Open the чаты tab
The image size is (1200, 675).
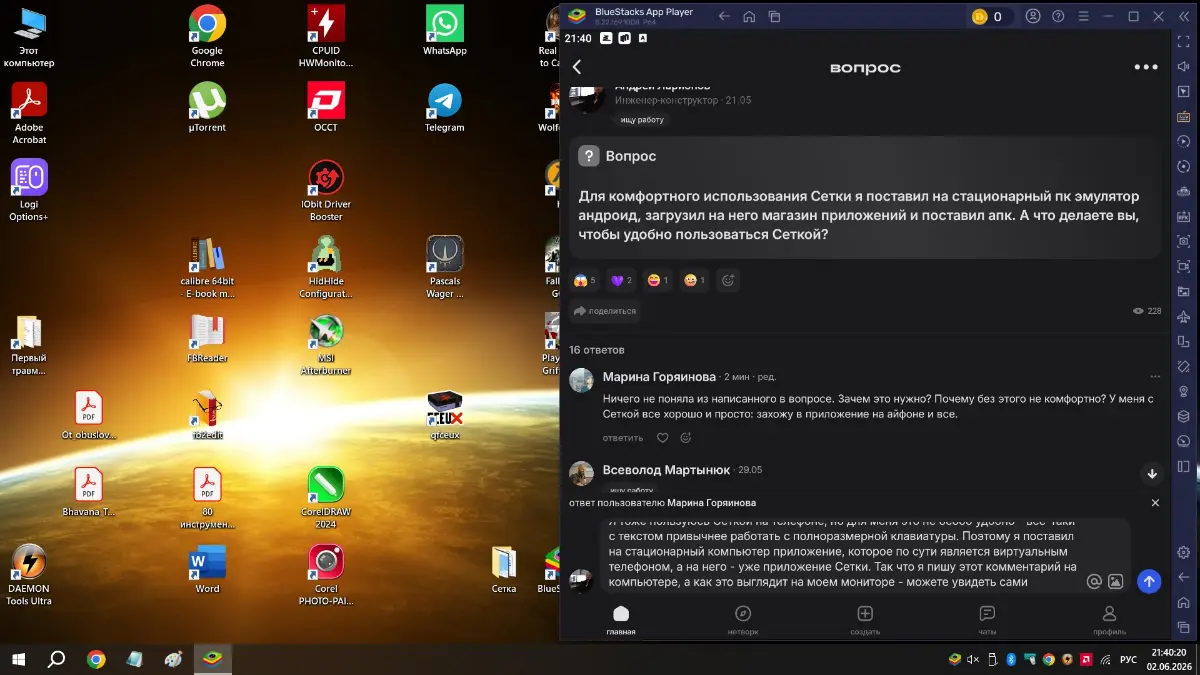click(x=987, y=620)
